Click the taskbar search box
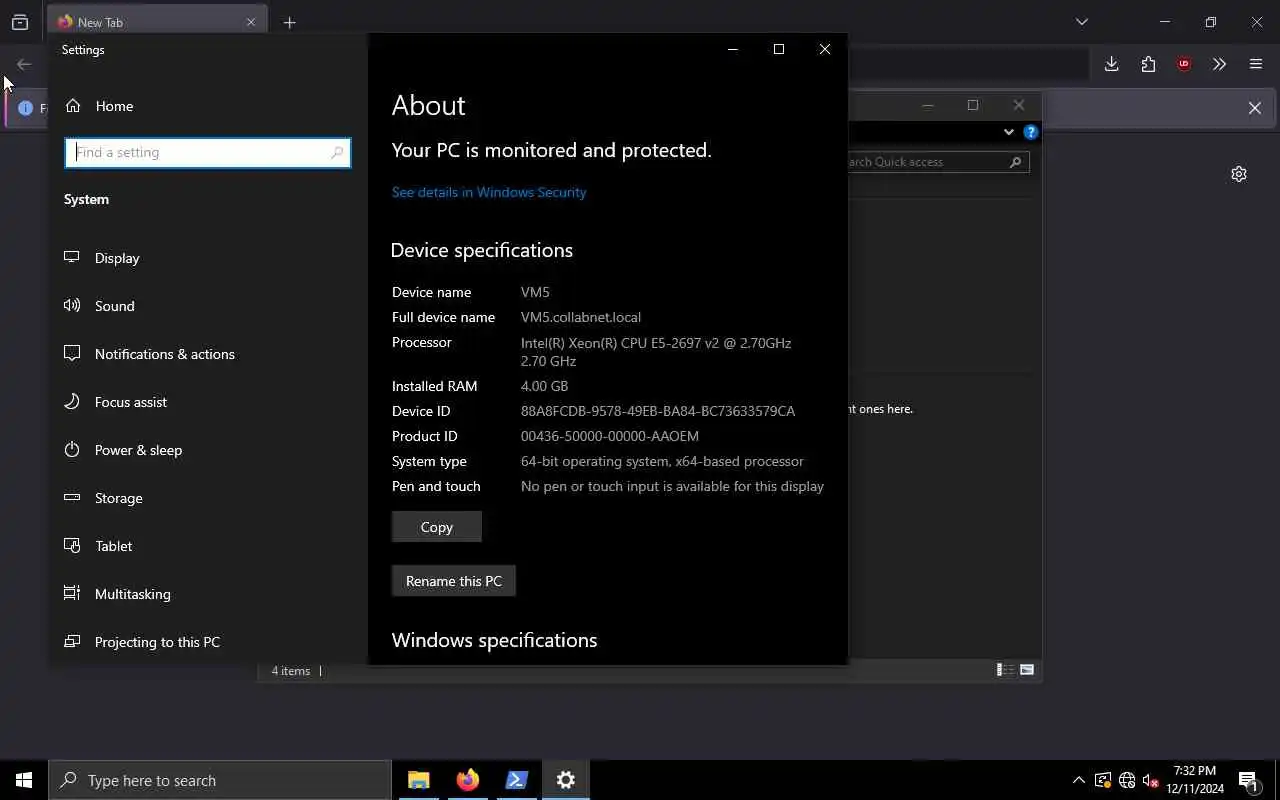 220,780
